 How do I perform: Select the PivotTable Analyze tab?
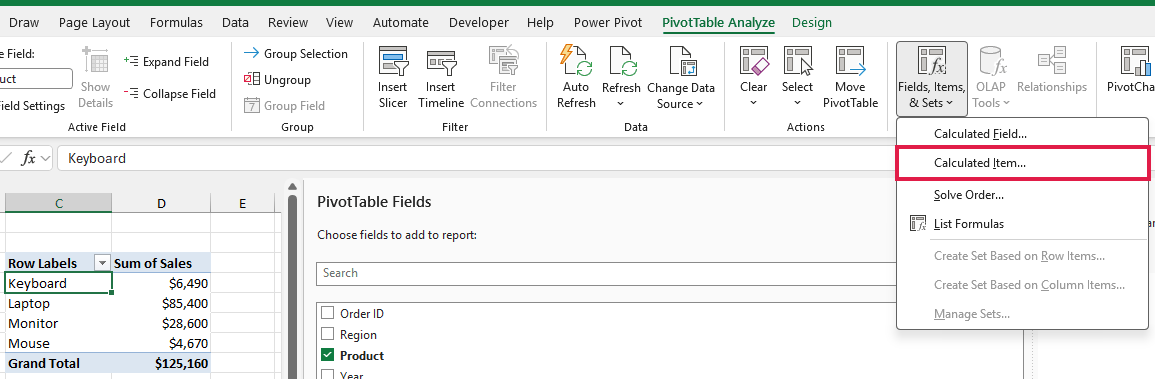718,23
